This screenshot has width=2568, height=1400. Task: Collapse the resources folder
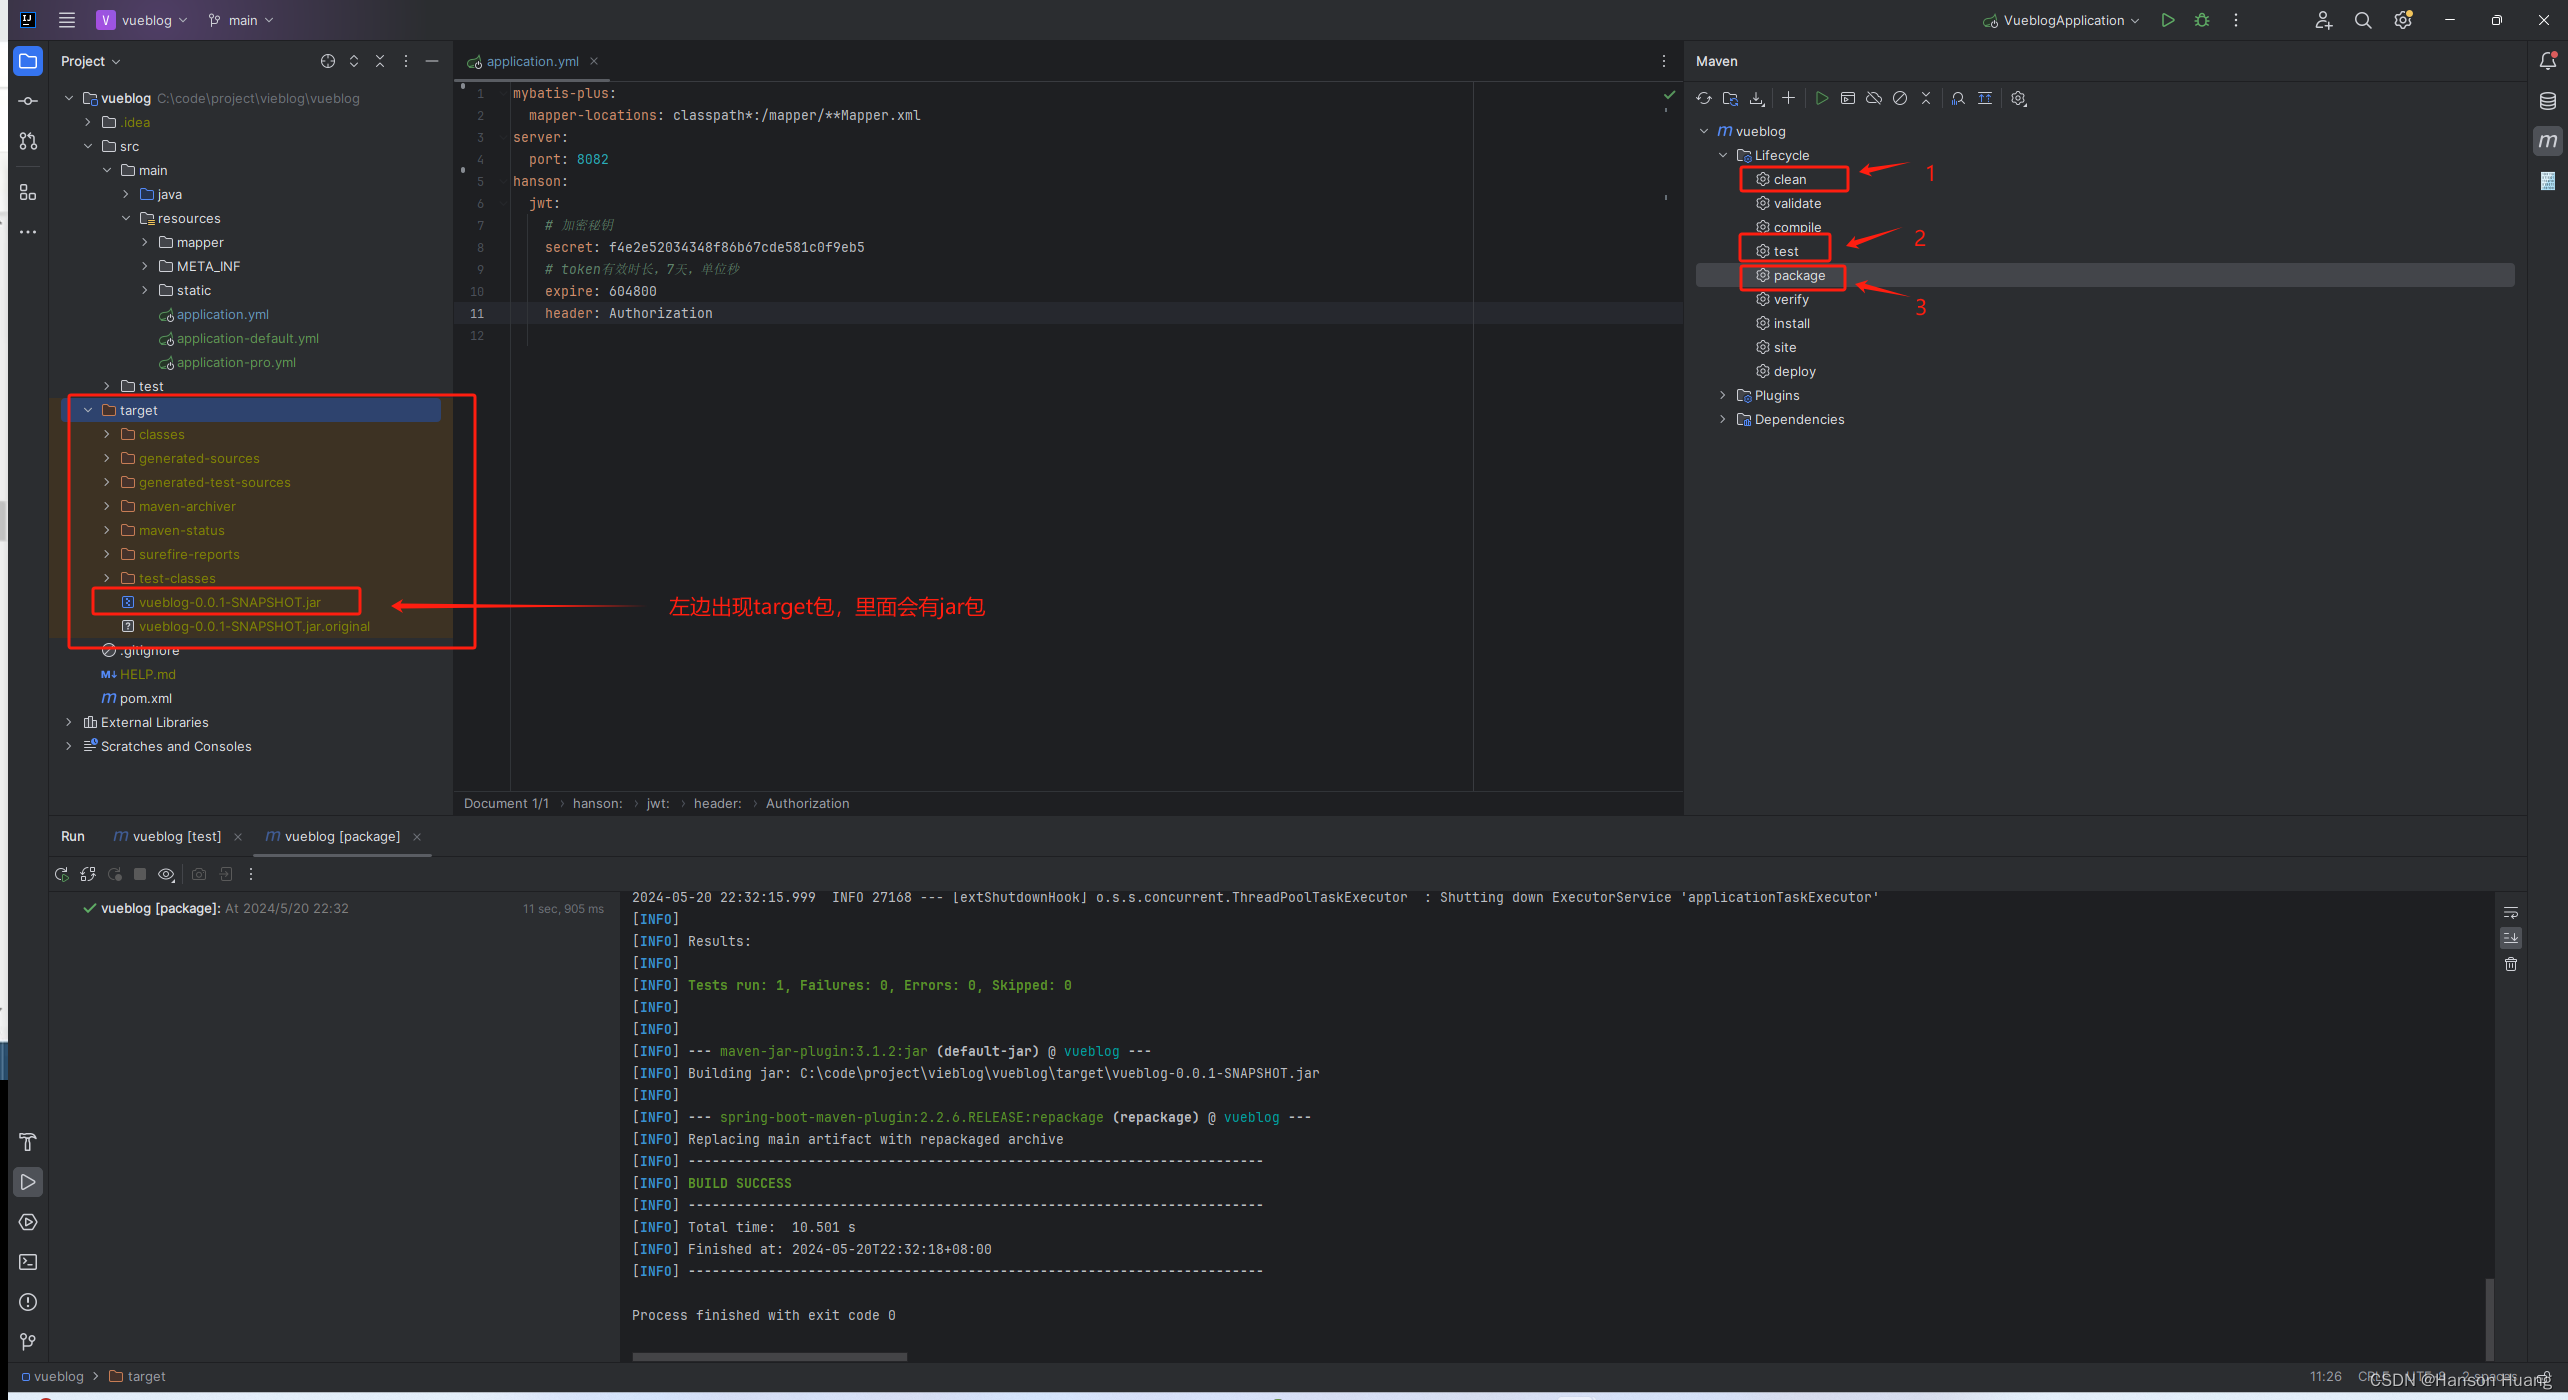tap(126, 218)
